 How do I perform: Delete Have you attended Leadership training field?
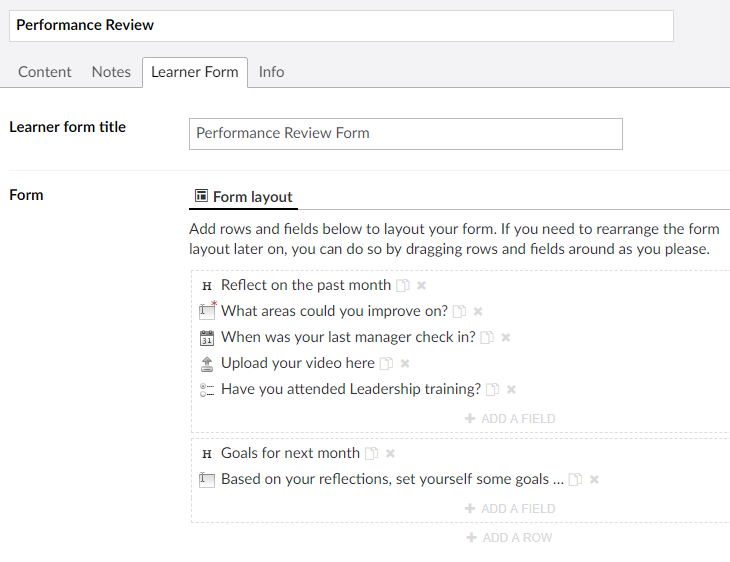point(511,389)
